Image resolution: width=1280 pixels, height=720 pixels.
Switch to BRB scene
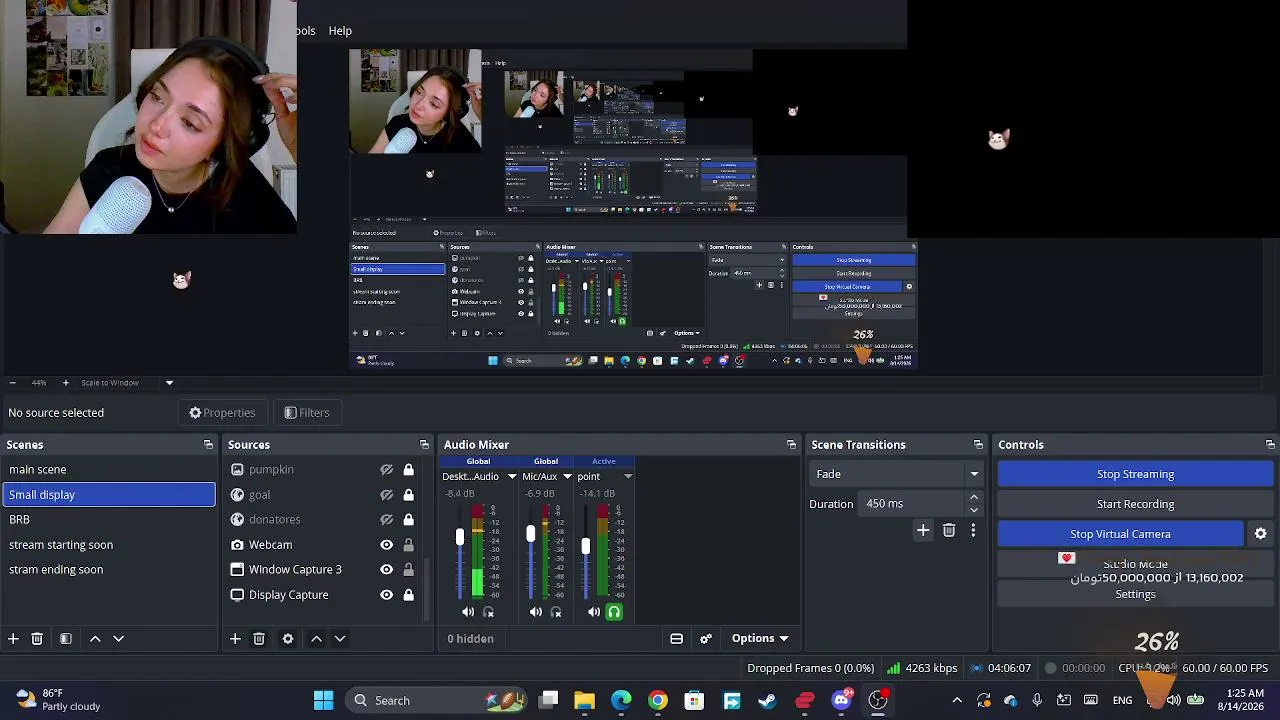108,520
